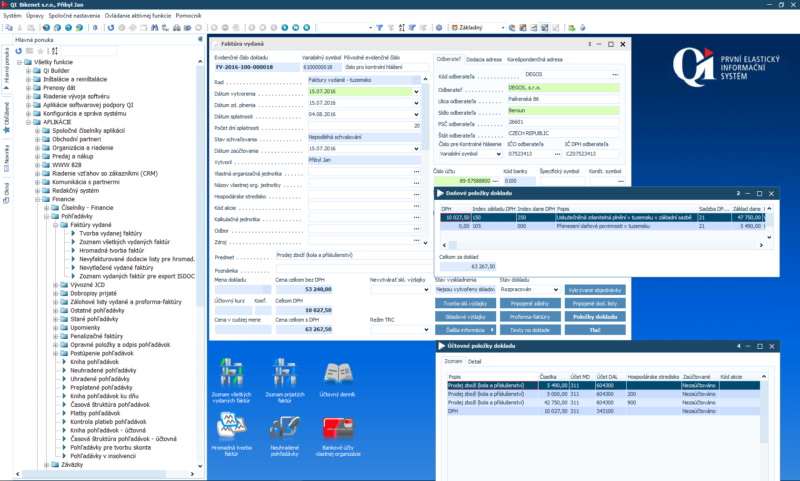800x481 pixels.
Task: Open the Pomocník menu
Action: 188,16
